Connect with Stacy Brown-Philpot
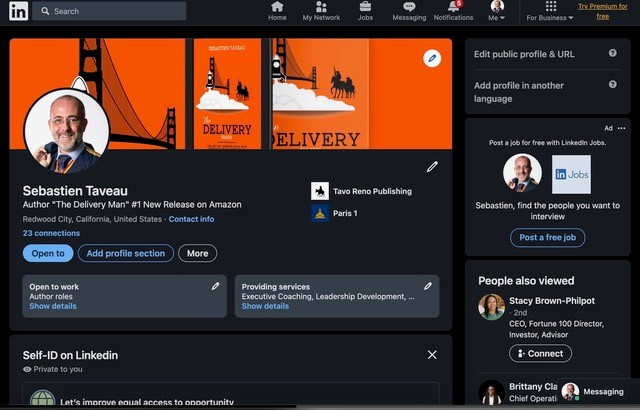Viewport: 640px width, 410px height. click(540, 353)
